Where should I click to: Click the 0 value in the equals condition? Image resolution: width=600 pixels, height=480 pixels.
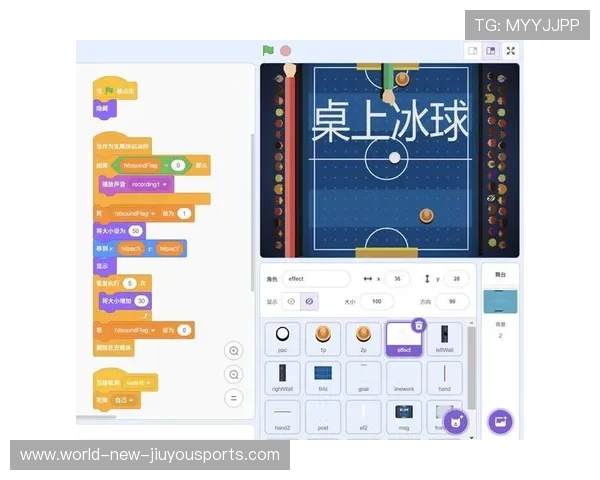click(x=178, y=165)
